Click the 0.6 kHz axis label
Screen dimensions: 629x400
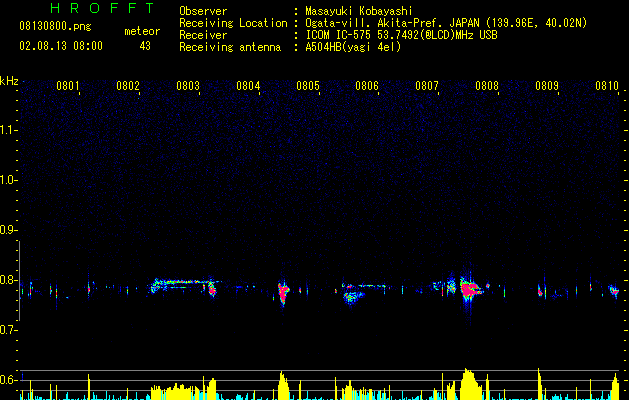coord(8,380)
